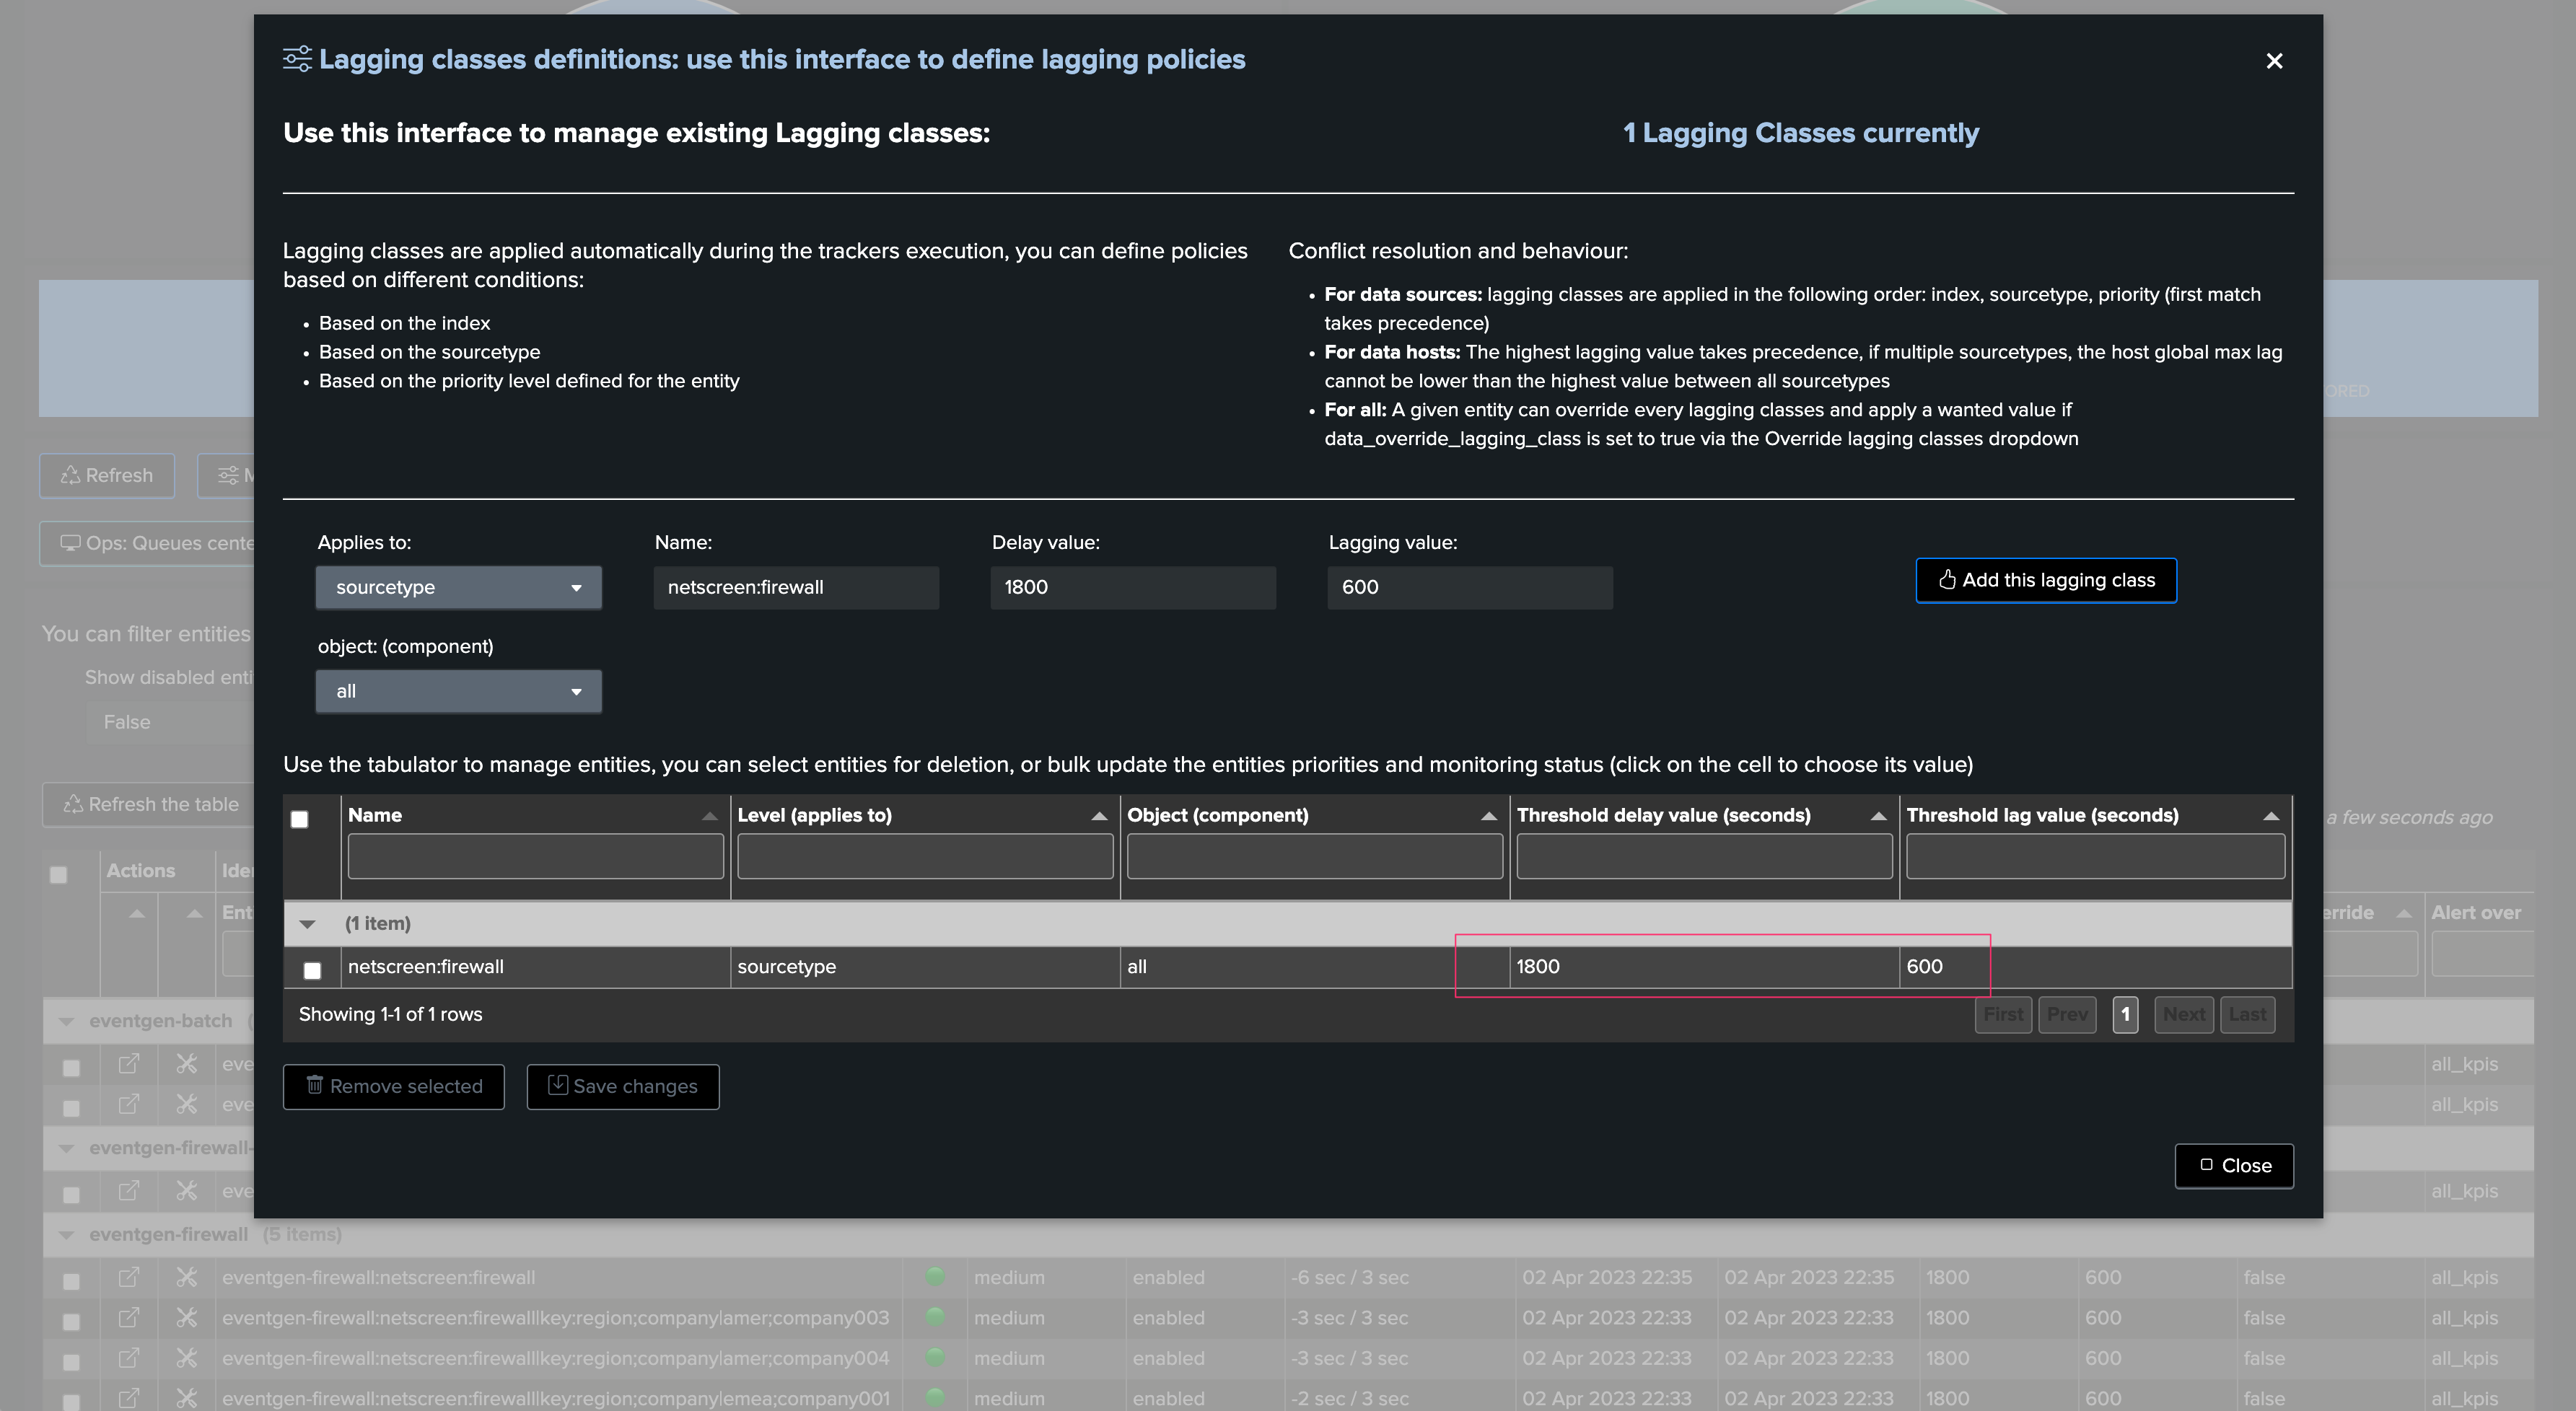Click the 'Remove selected' button

click(x=394, y=1086)
